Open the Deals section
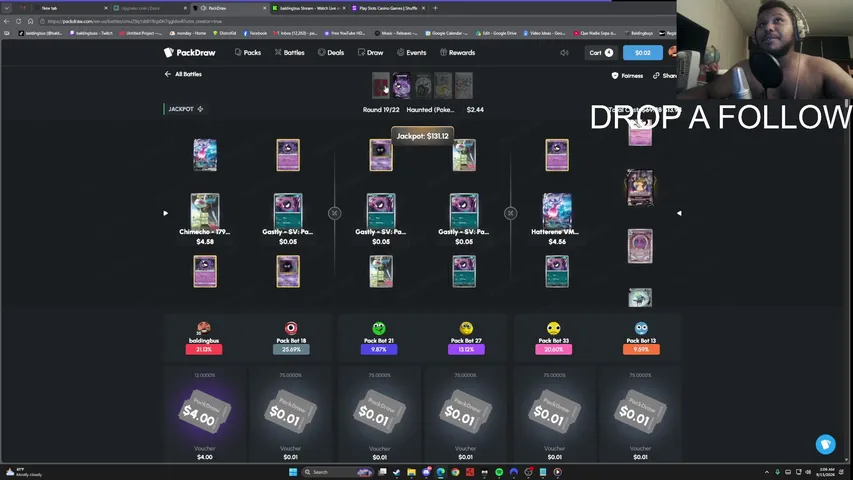Viewport: 853px width, 480px height. point(331,53)
